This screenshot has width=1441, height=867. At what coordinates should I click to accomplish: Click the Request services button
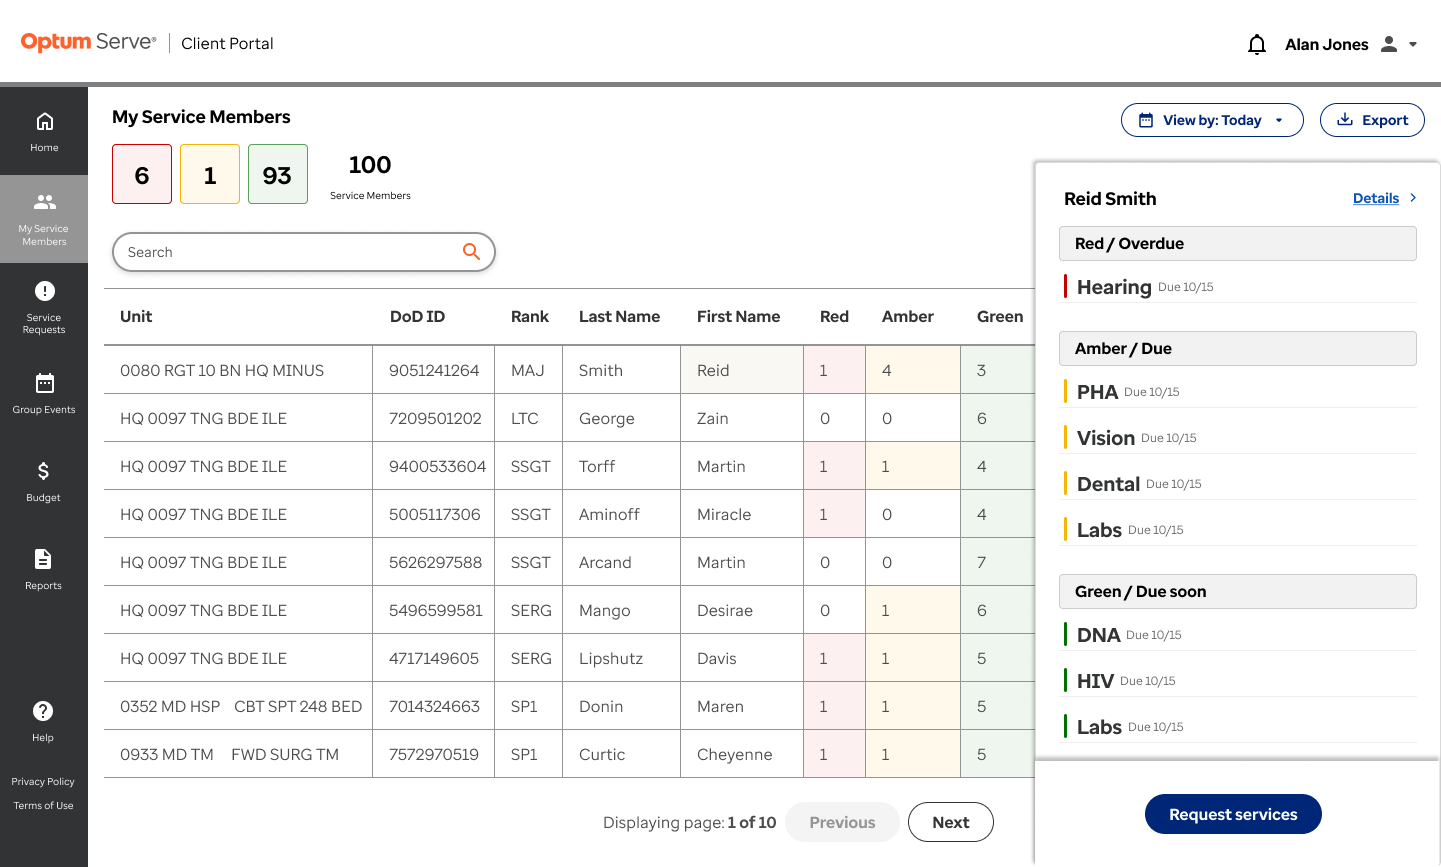(1233, 814)
